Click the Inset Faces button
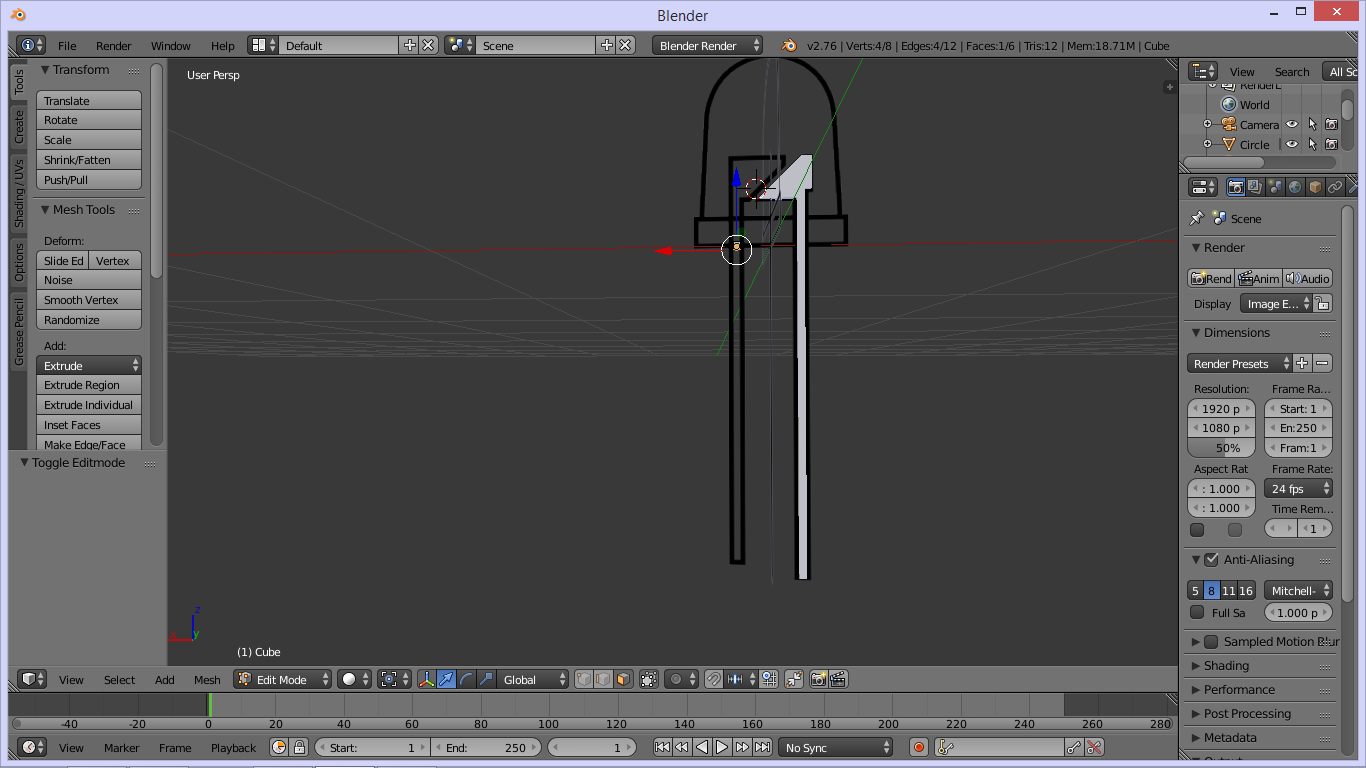This screenshot has width=1366, height=768. click(x=89, y=424)
